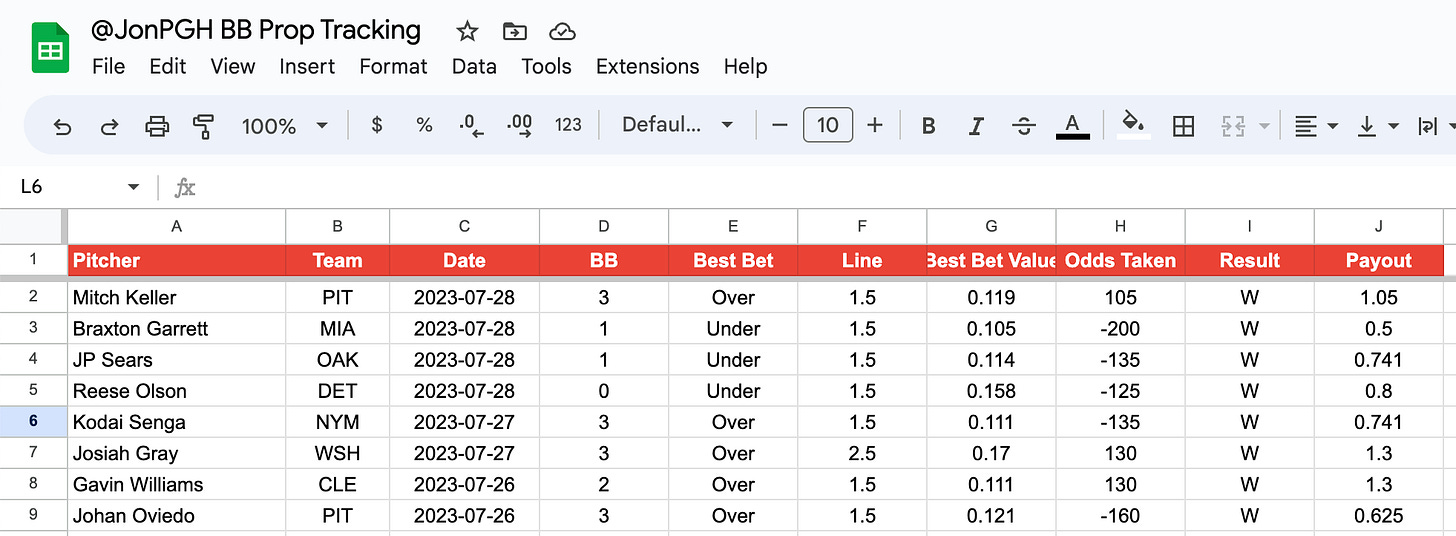1456x536 pixels.
Task: Select the Mitch Keller cell
Action: tap(177, 297)
